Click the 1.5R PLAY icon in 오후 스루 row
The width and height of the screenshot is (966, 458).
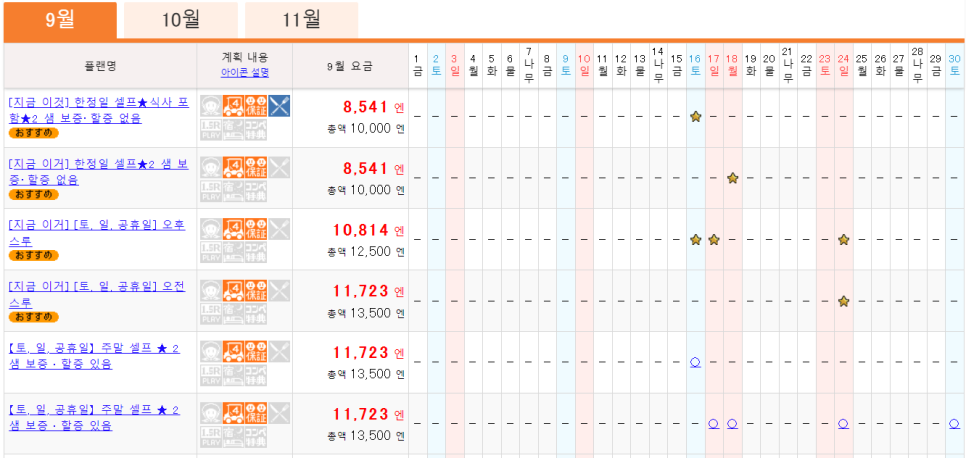click(211, 252)
